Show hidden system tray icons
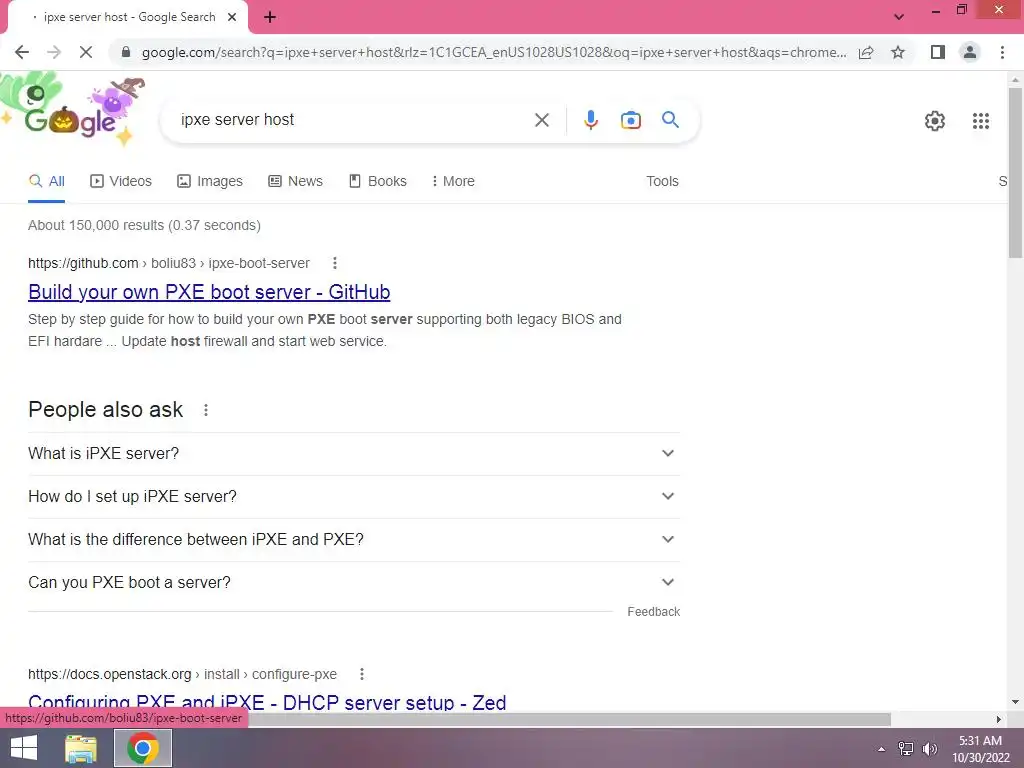 tap(882, 749)
